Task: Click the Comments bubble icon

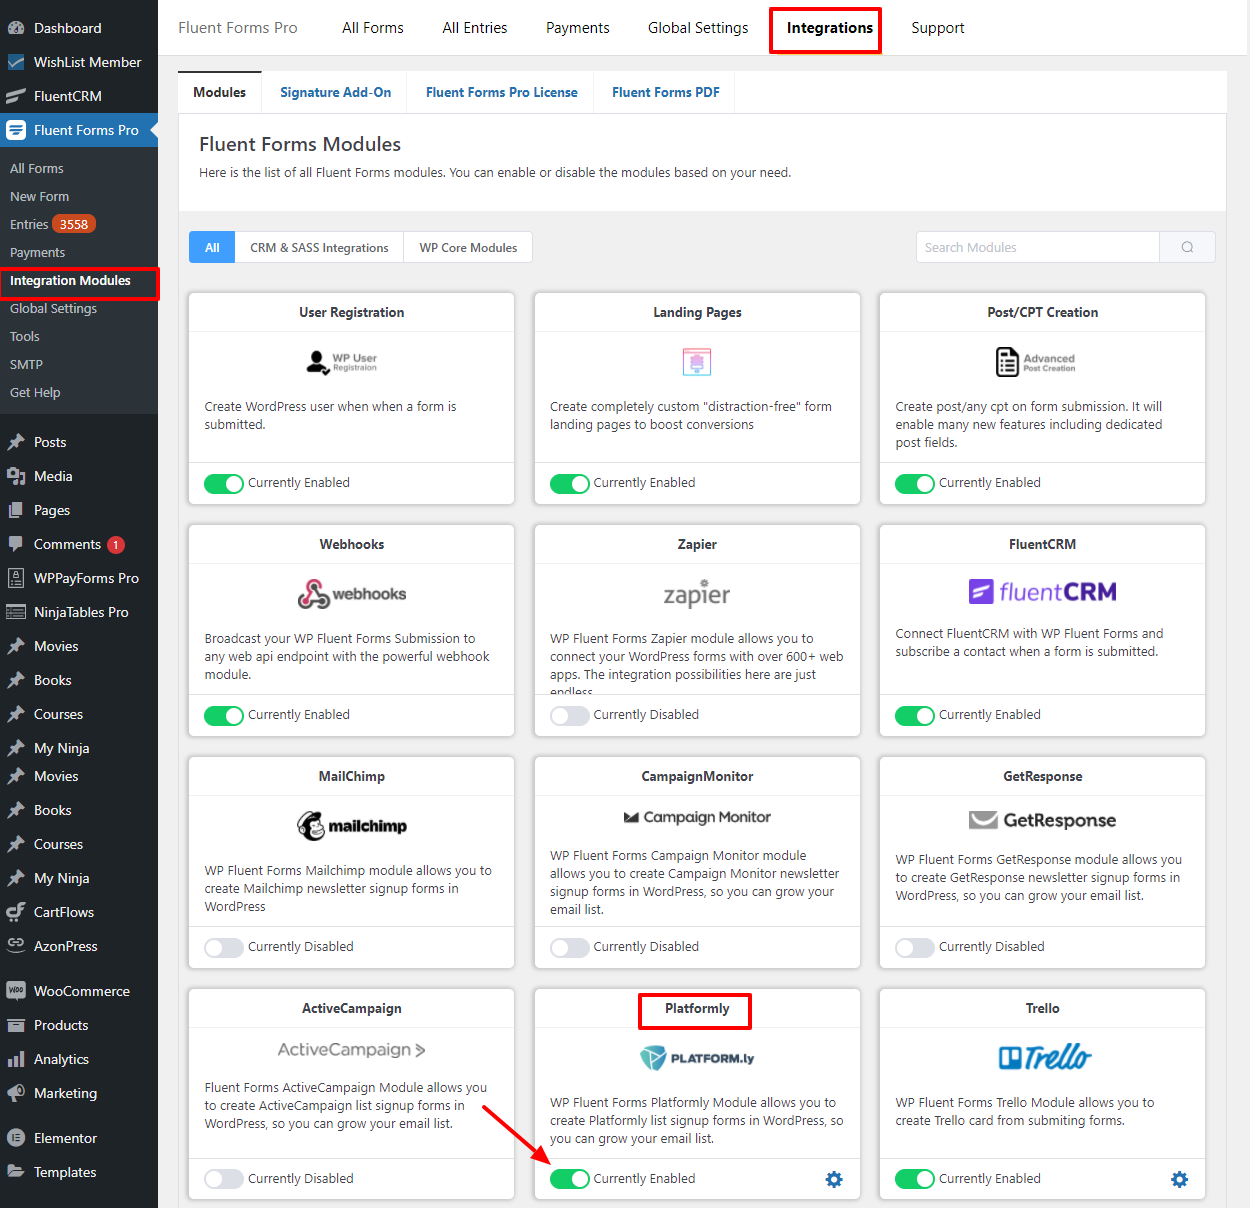Action: tap(16, 544)
